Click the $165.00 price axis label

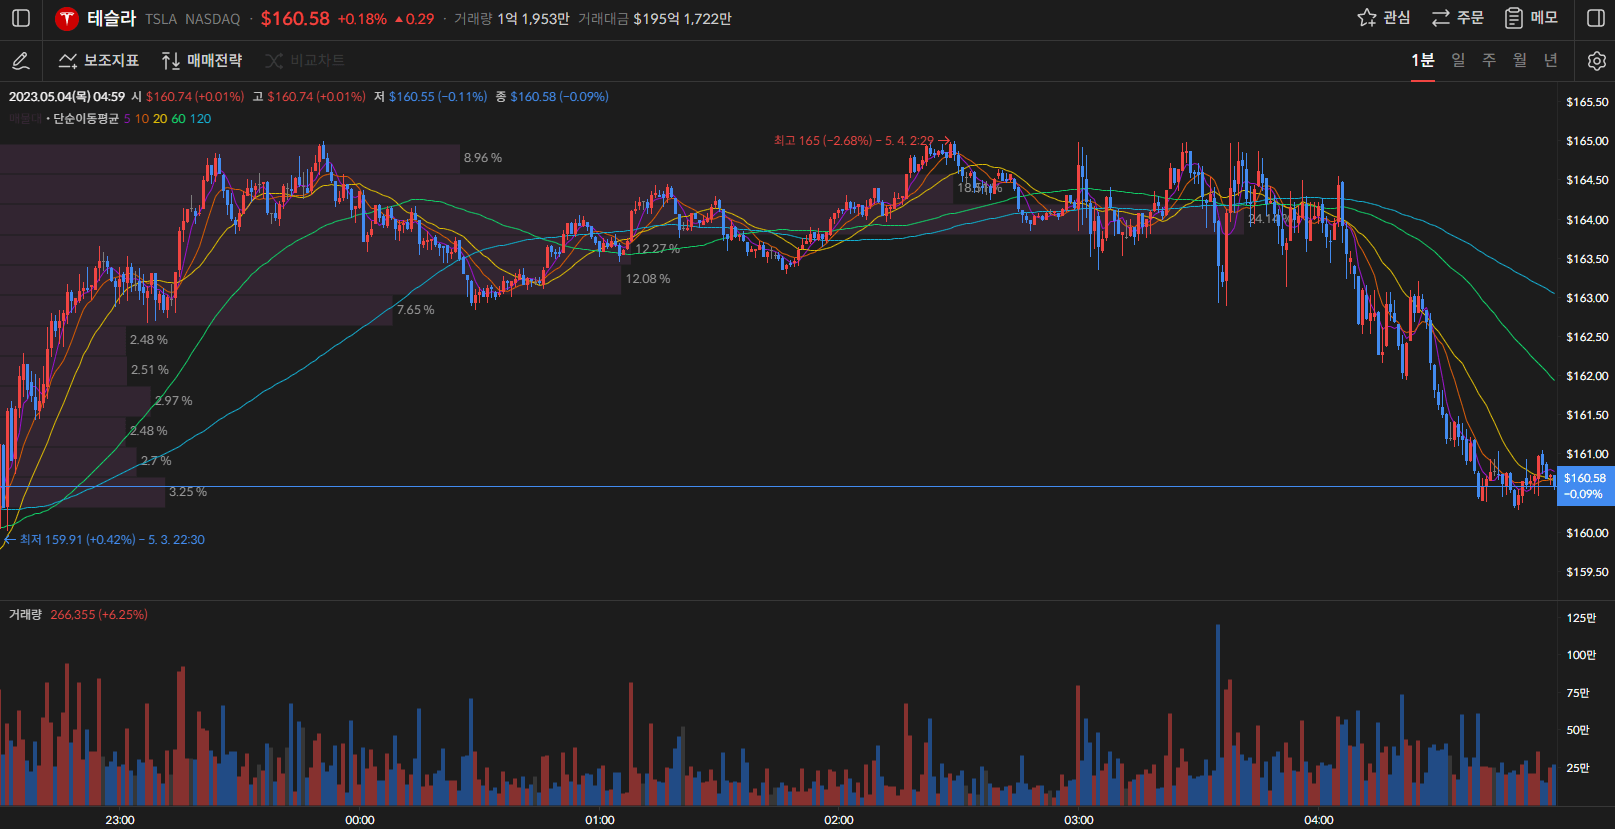point(1587,141)
